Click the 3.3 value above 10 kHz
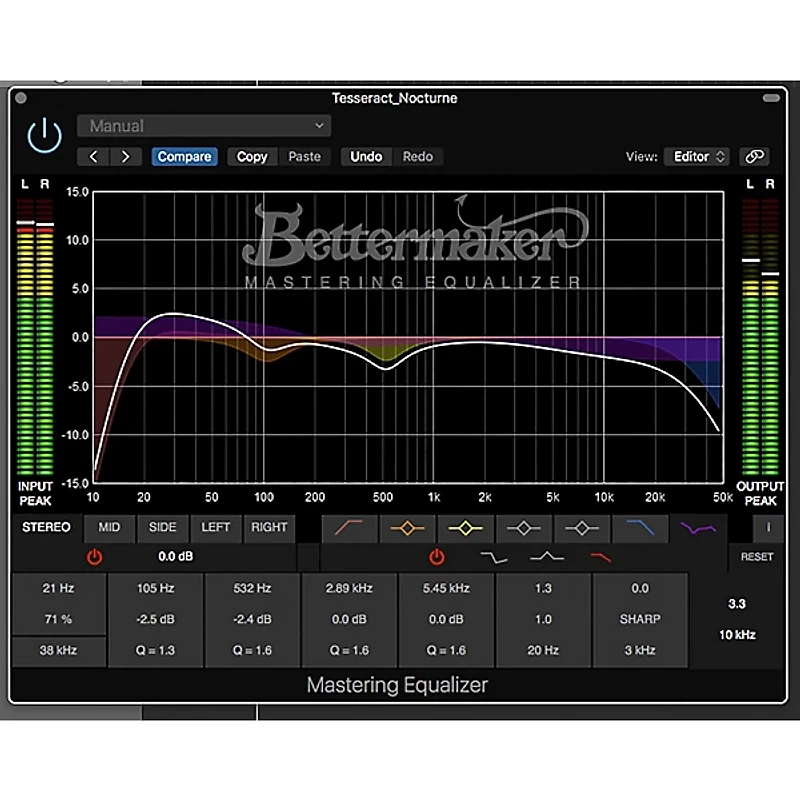Screen dimensions: 800x800 pyautogui.click(x=737, y=604)
